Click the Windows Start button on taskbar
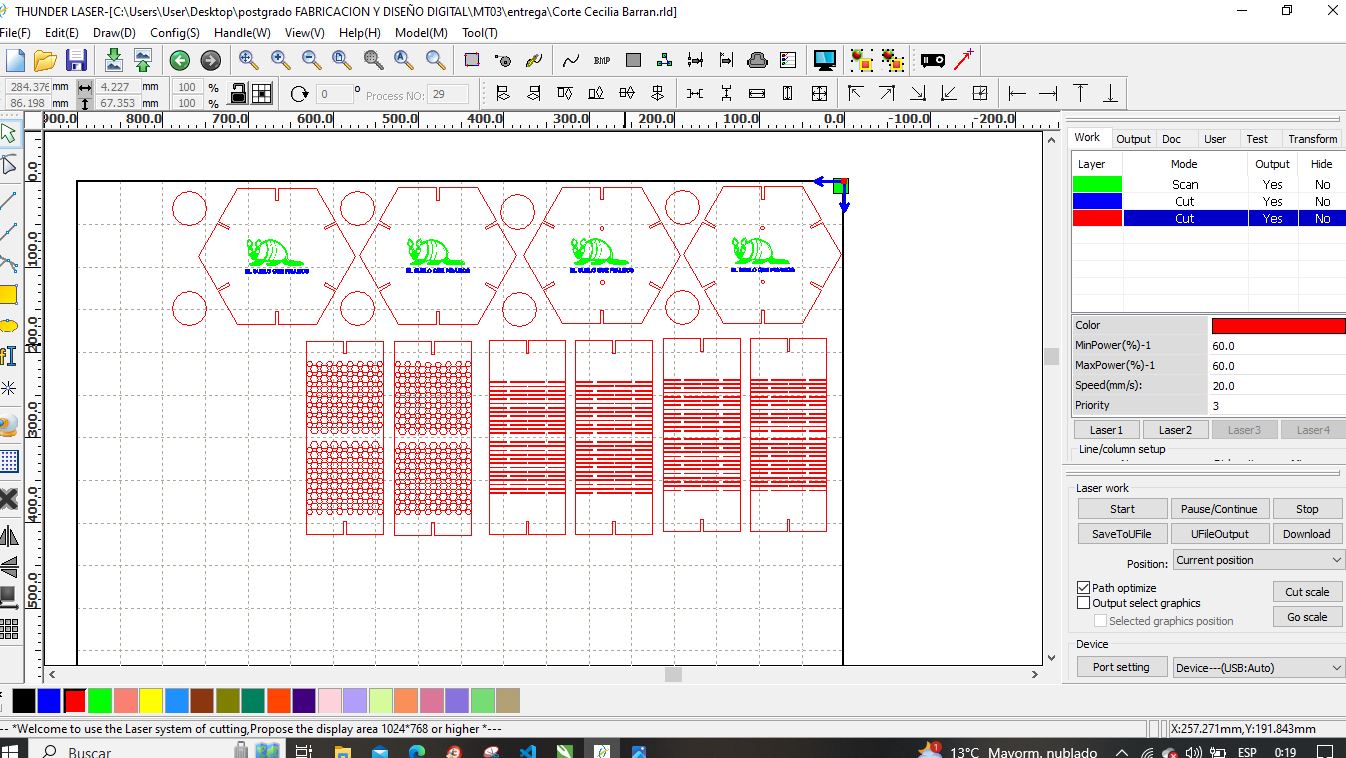 (11, 750)
